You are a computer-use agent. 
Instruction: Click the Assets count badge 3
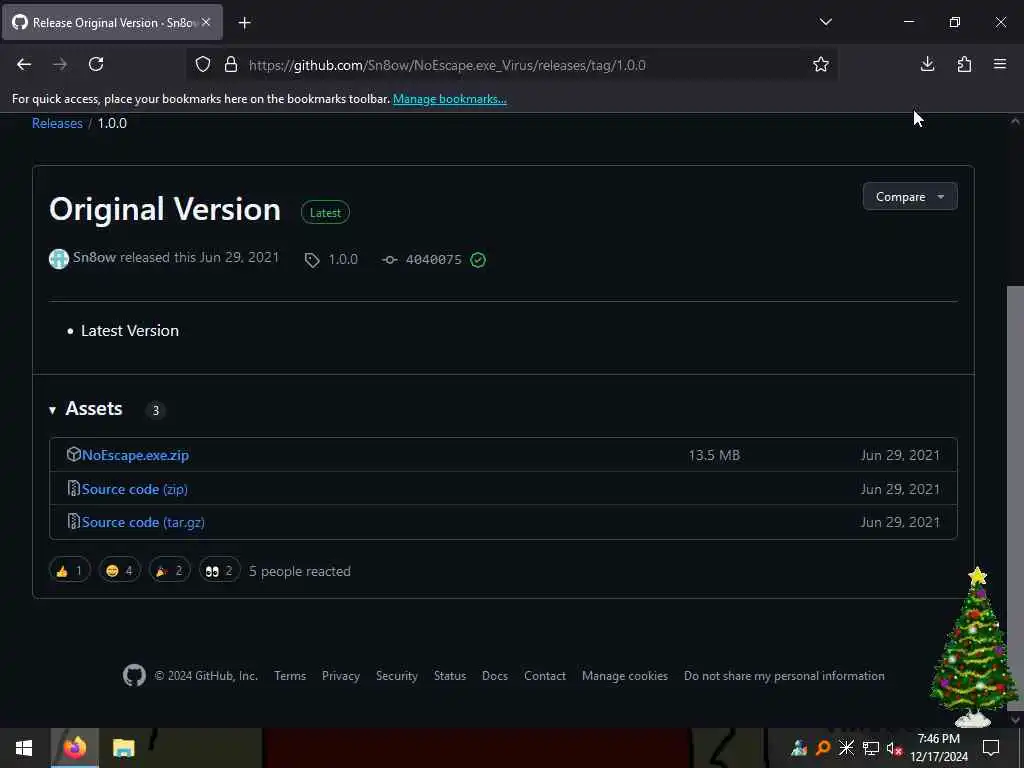pyautogui.click(x=155, y=410)
